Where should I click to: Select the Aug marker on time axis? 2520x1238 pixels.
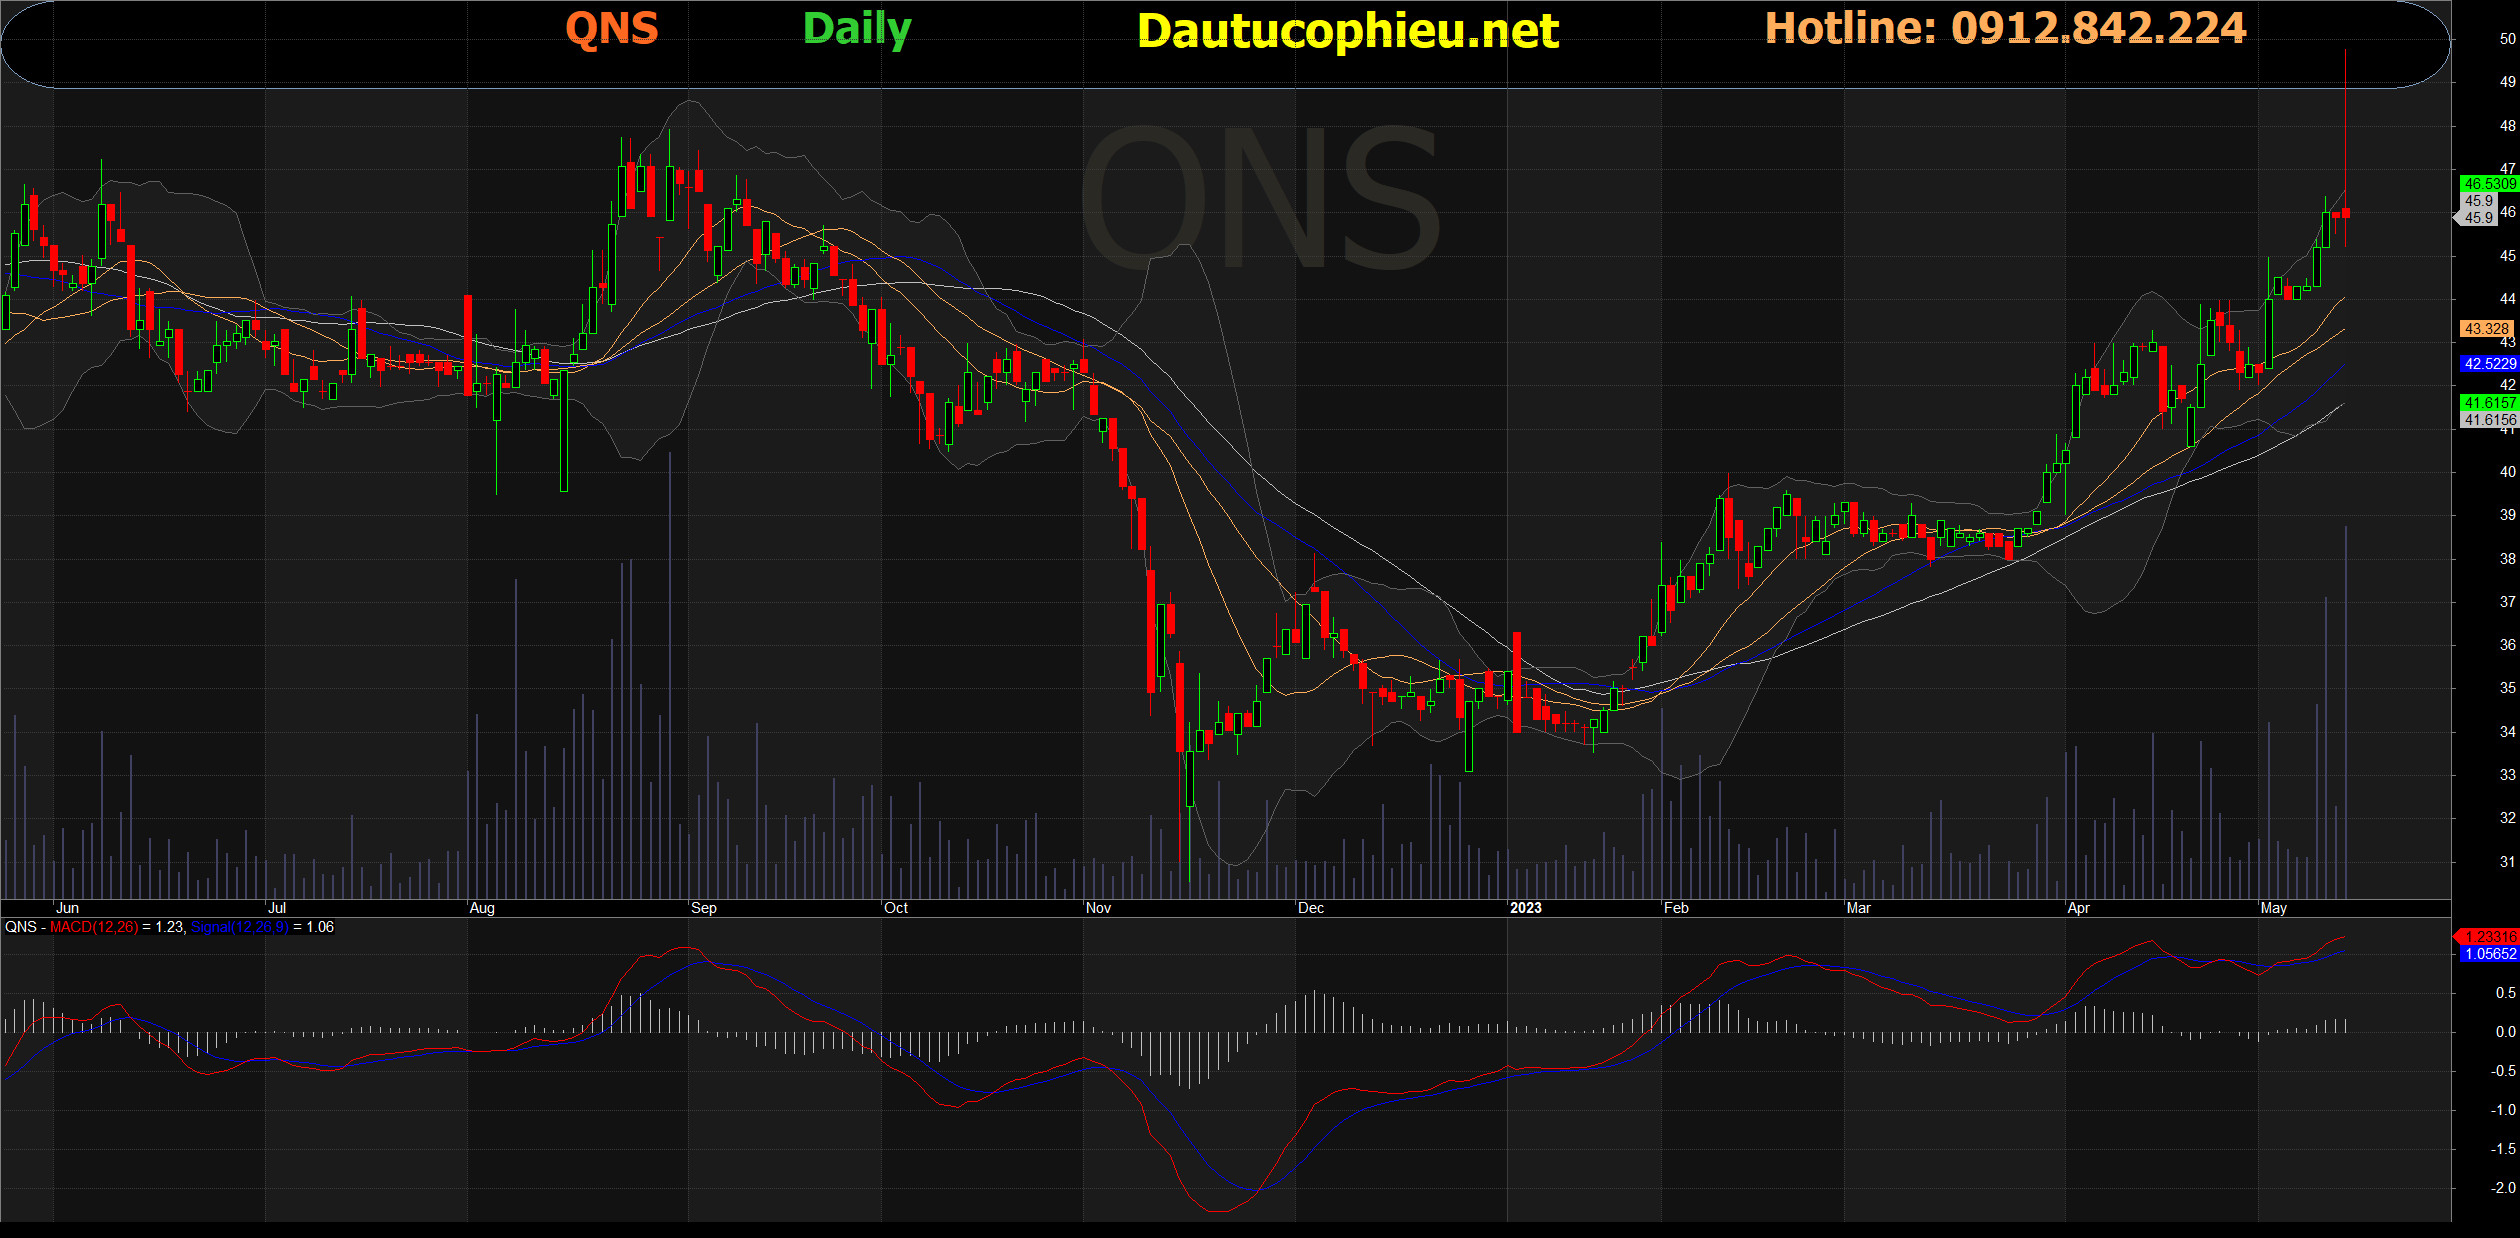click(482, 908)
